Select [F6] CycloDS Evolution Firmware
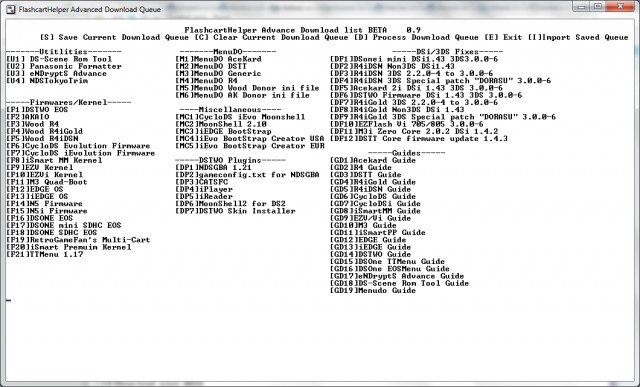 78,146
